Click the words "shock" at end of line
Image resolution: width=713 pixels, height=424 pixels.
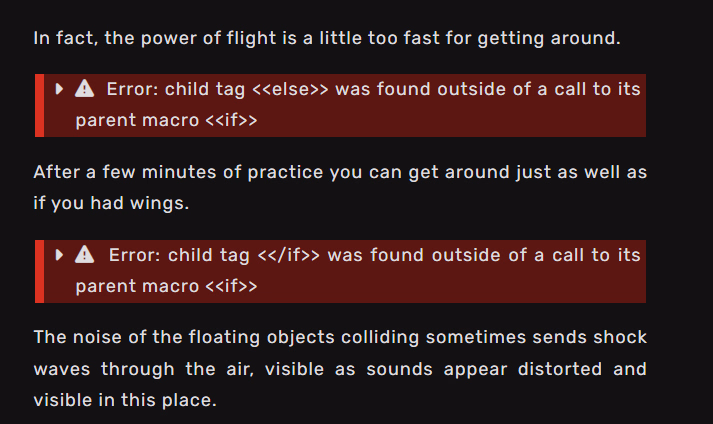click(621, 337)
